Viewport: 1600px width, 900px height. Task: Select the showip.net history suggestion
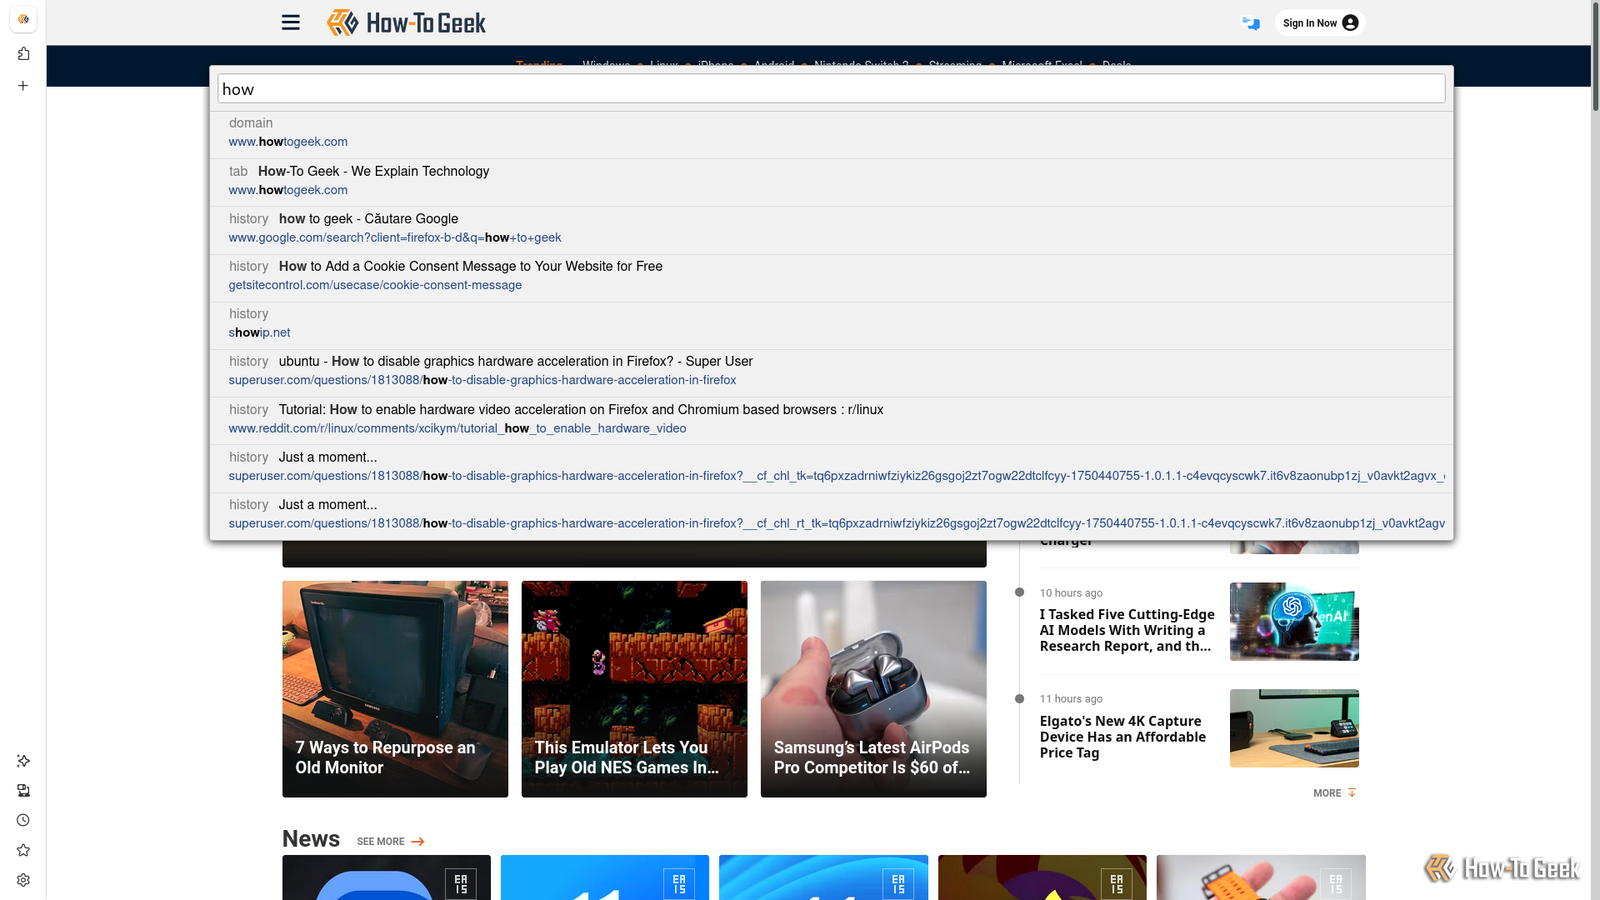coord(831,325)
